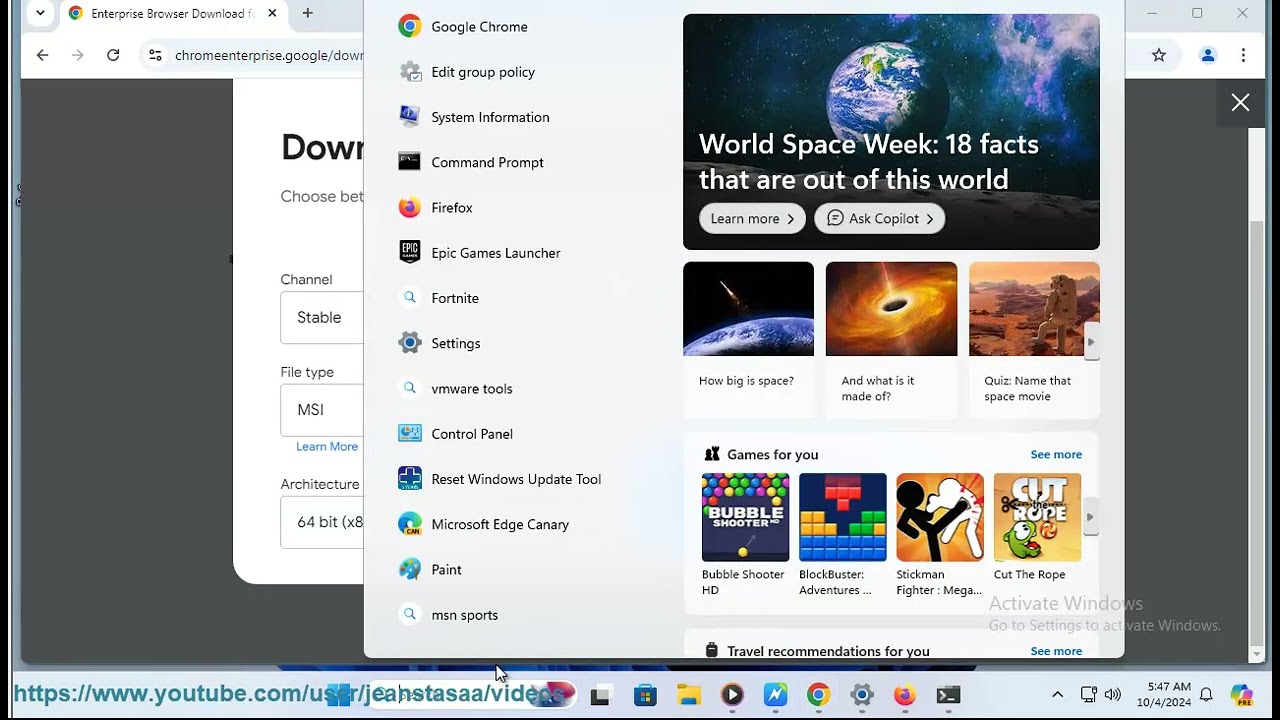The height and width of the screenshot is (720, 1280).
Task: Click See more for Games for you
Action: [1056, 455]
